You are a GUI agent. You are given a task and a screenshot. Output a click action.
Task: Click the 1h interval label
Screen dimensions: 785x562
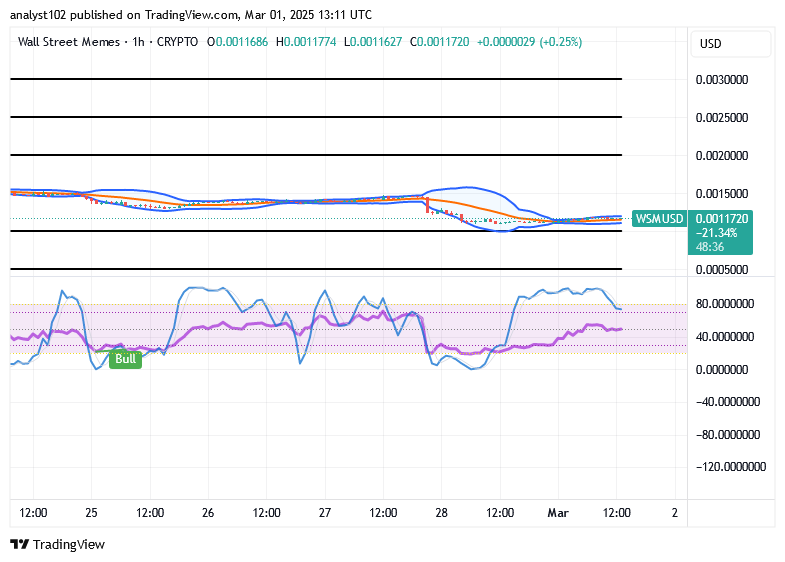138,42
